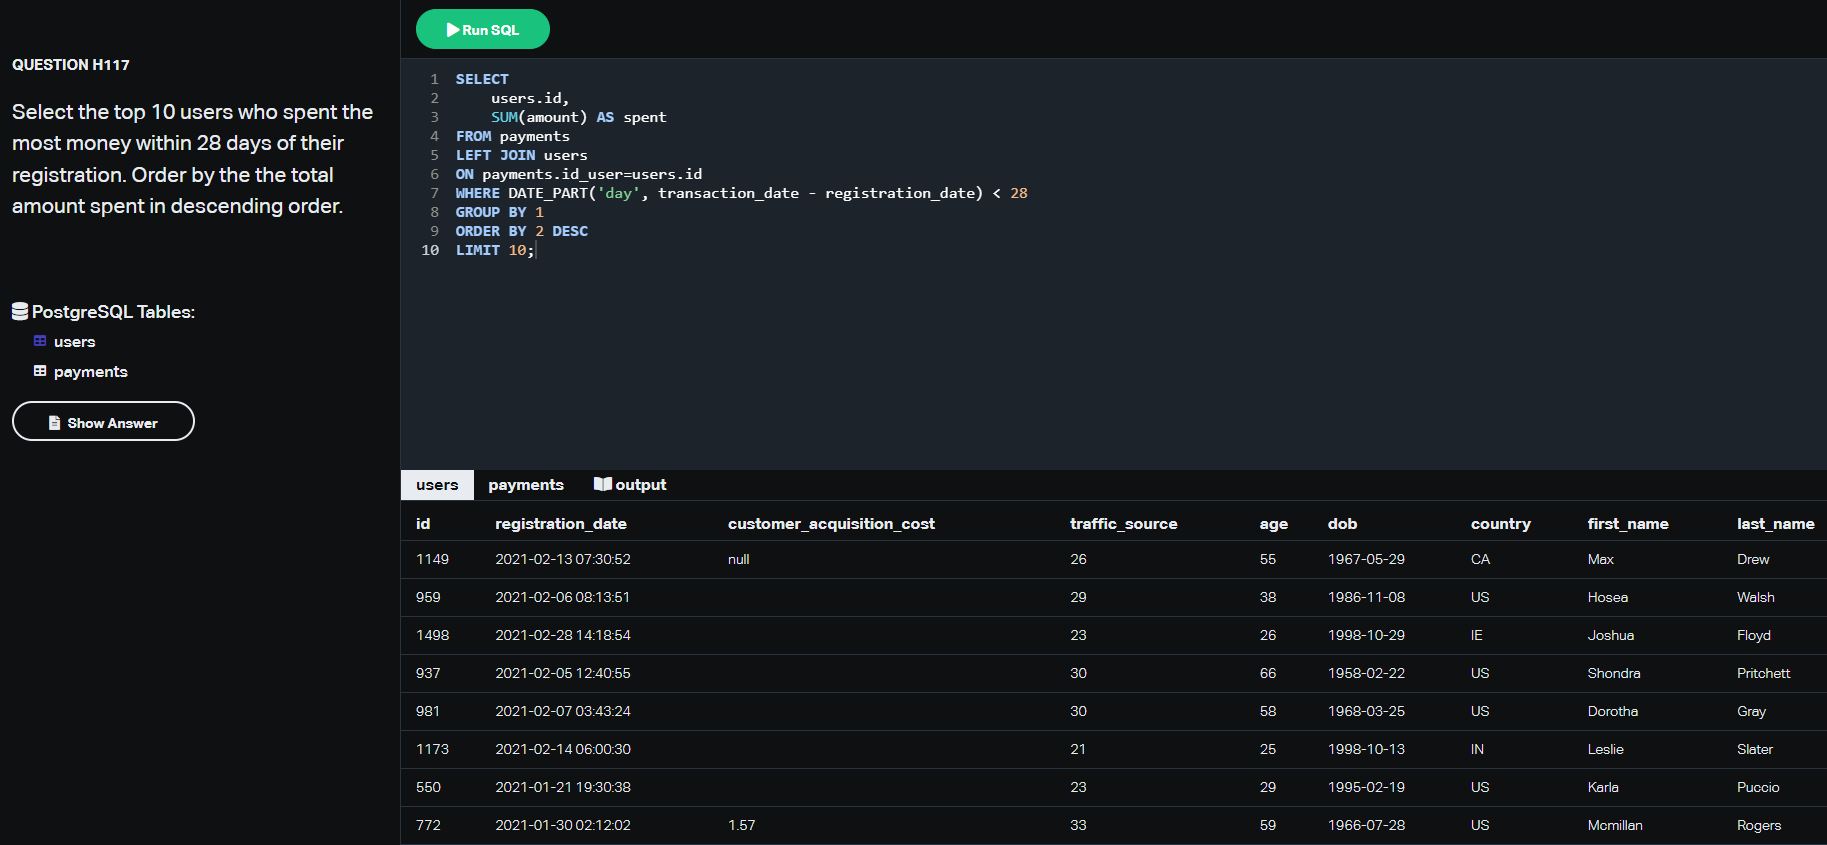Click the first_name column header
Image resolution: width=1827 pixels, height=845 pixels.
(1627, 524)
